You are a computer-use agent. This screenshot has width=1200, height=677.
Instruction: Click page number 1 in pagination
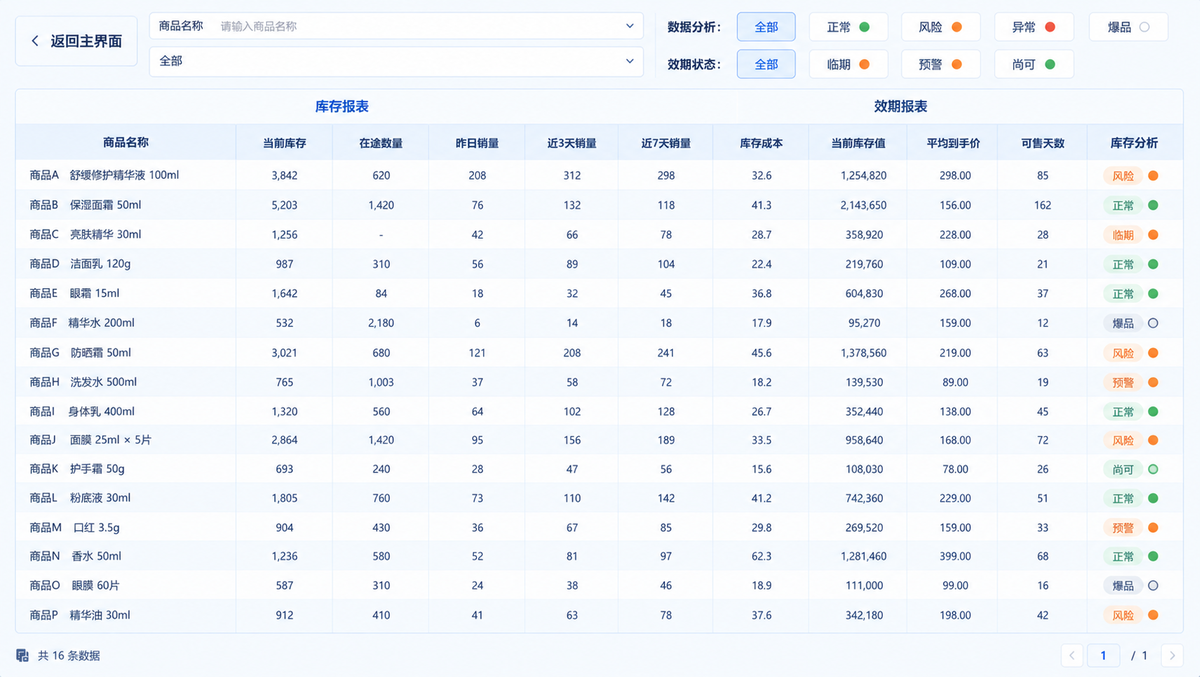pyautogui.click(x=1104, y=656)
